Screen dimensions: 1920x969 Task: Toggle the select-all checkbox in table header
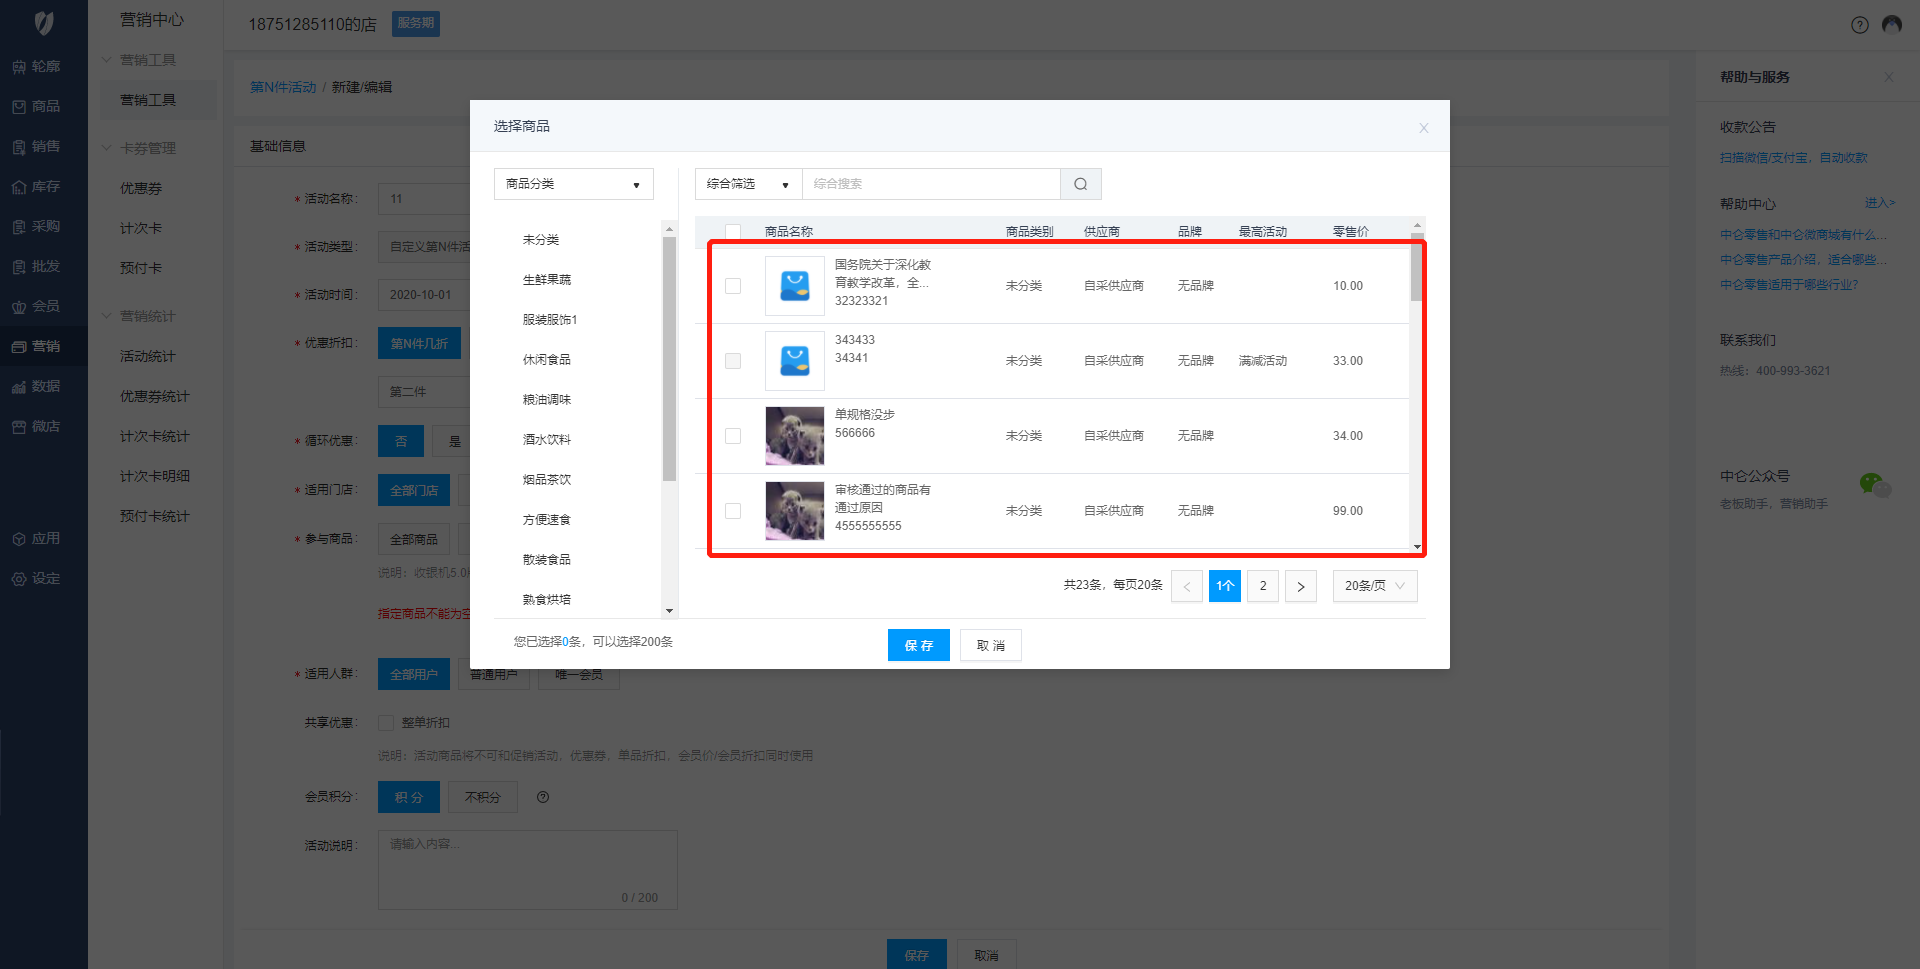click(733, 231)
